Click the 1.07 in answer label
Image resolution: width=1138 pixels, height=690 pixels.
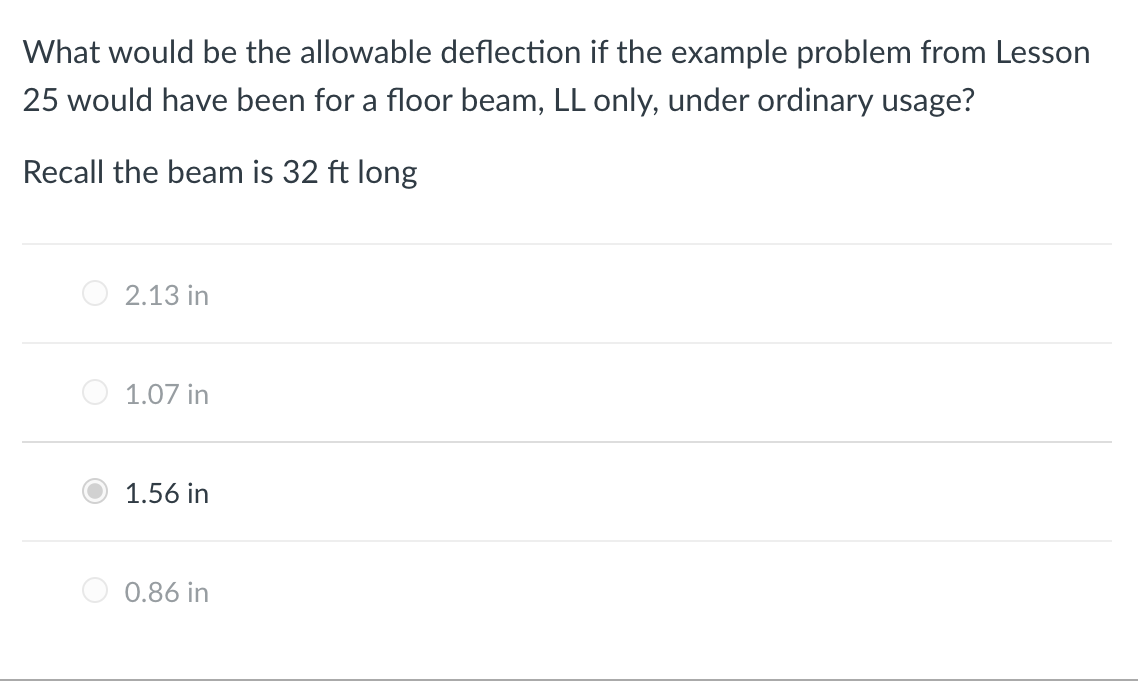coord(165,394)
